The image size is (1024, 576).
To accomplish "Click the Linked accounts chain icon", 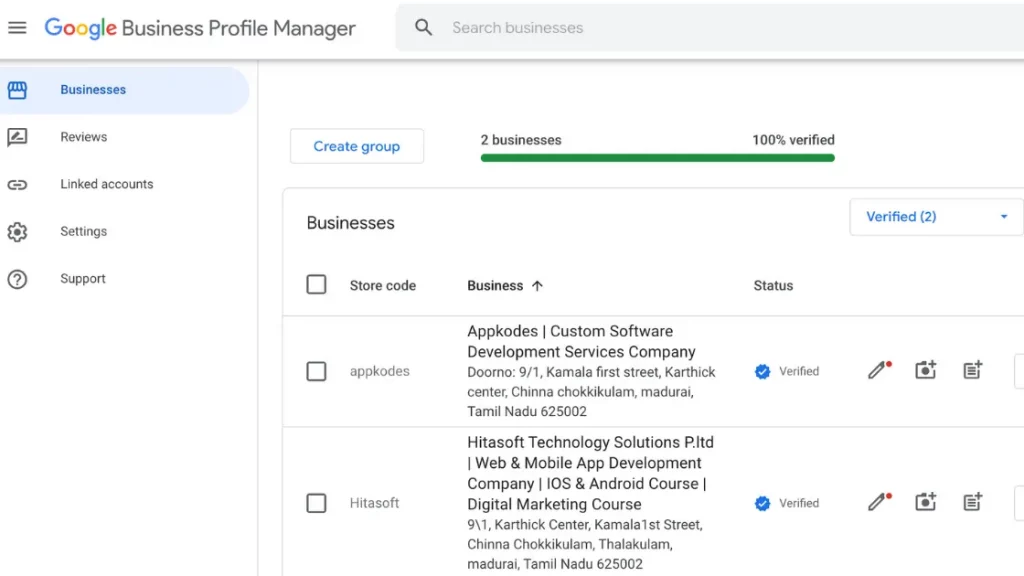I will click(x=17, y=185).
